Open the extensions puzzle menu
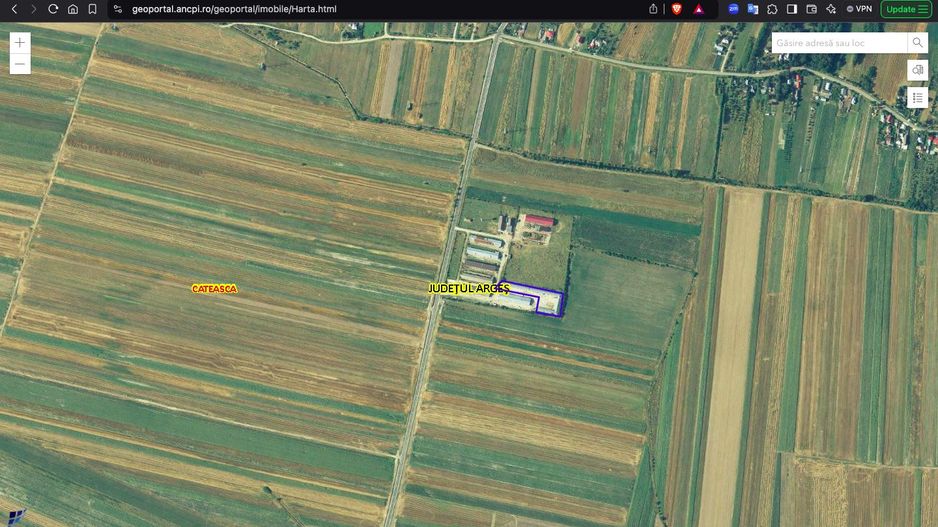The height and width of the screenshot is (527, 938). tap(772, 9)
